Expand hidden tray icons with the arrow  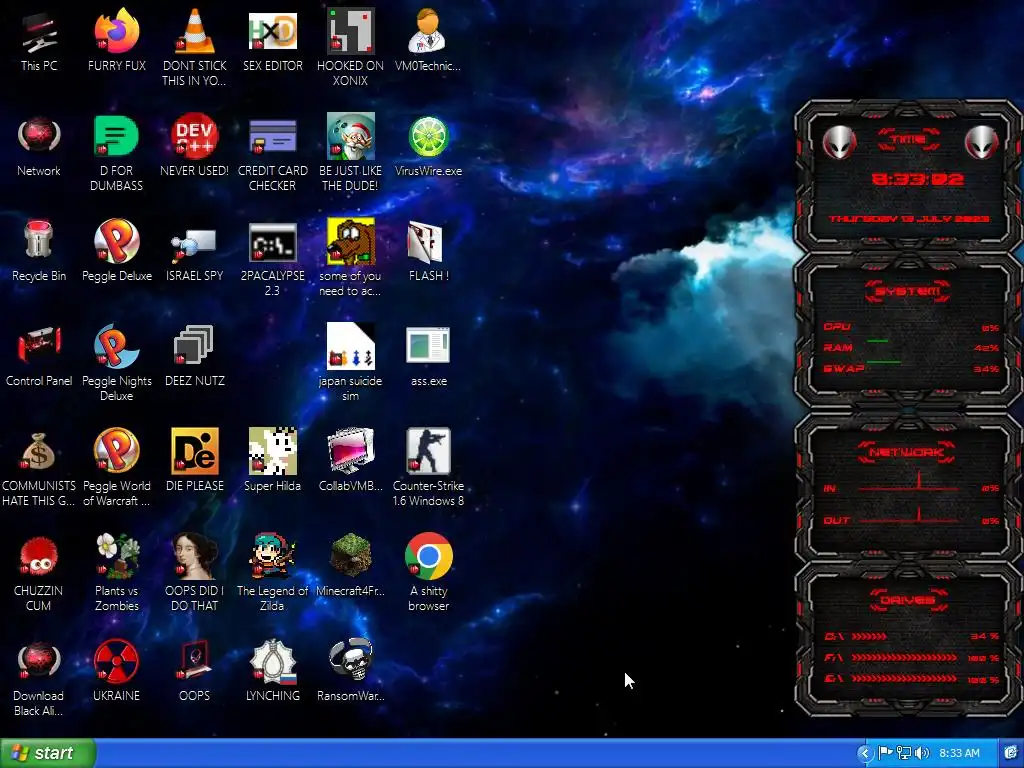865,754
